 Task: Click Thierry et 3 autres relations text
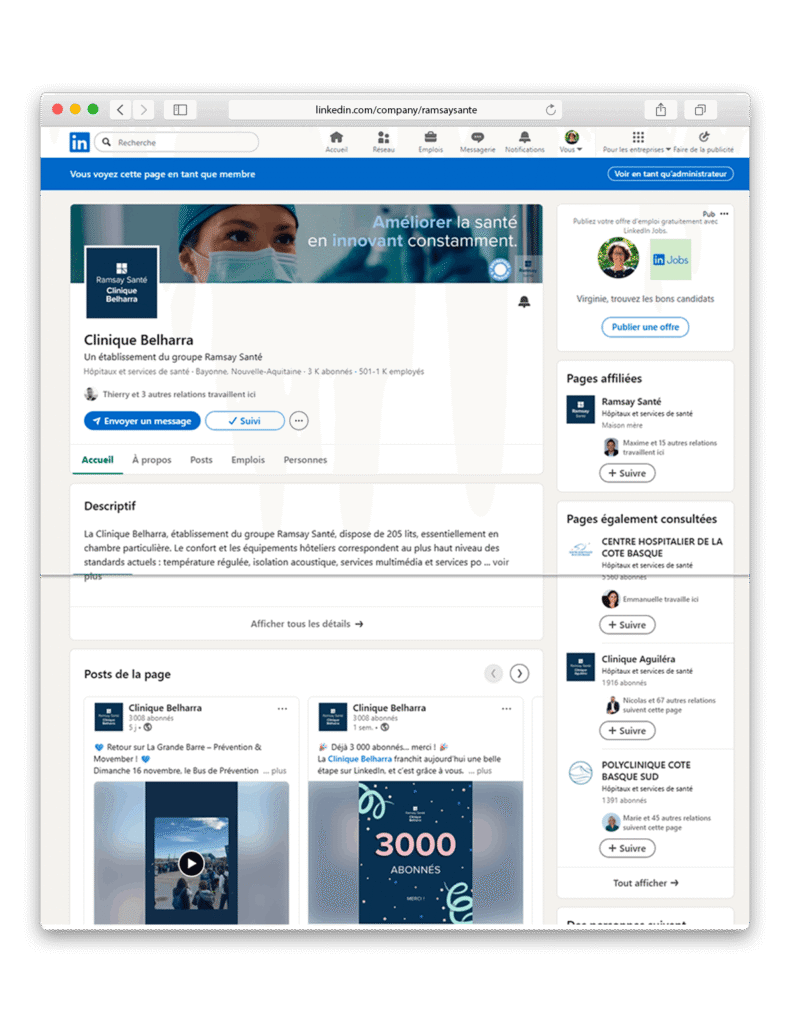179,394
